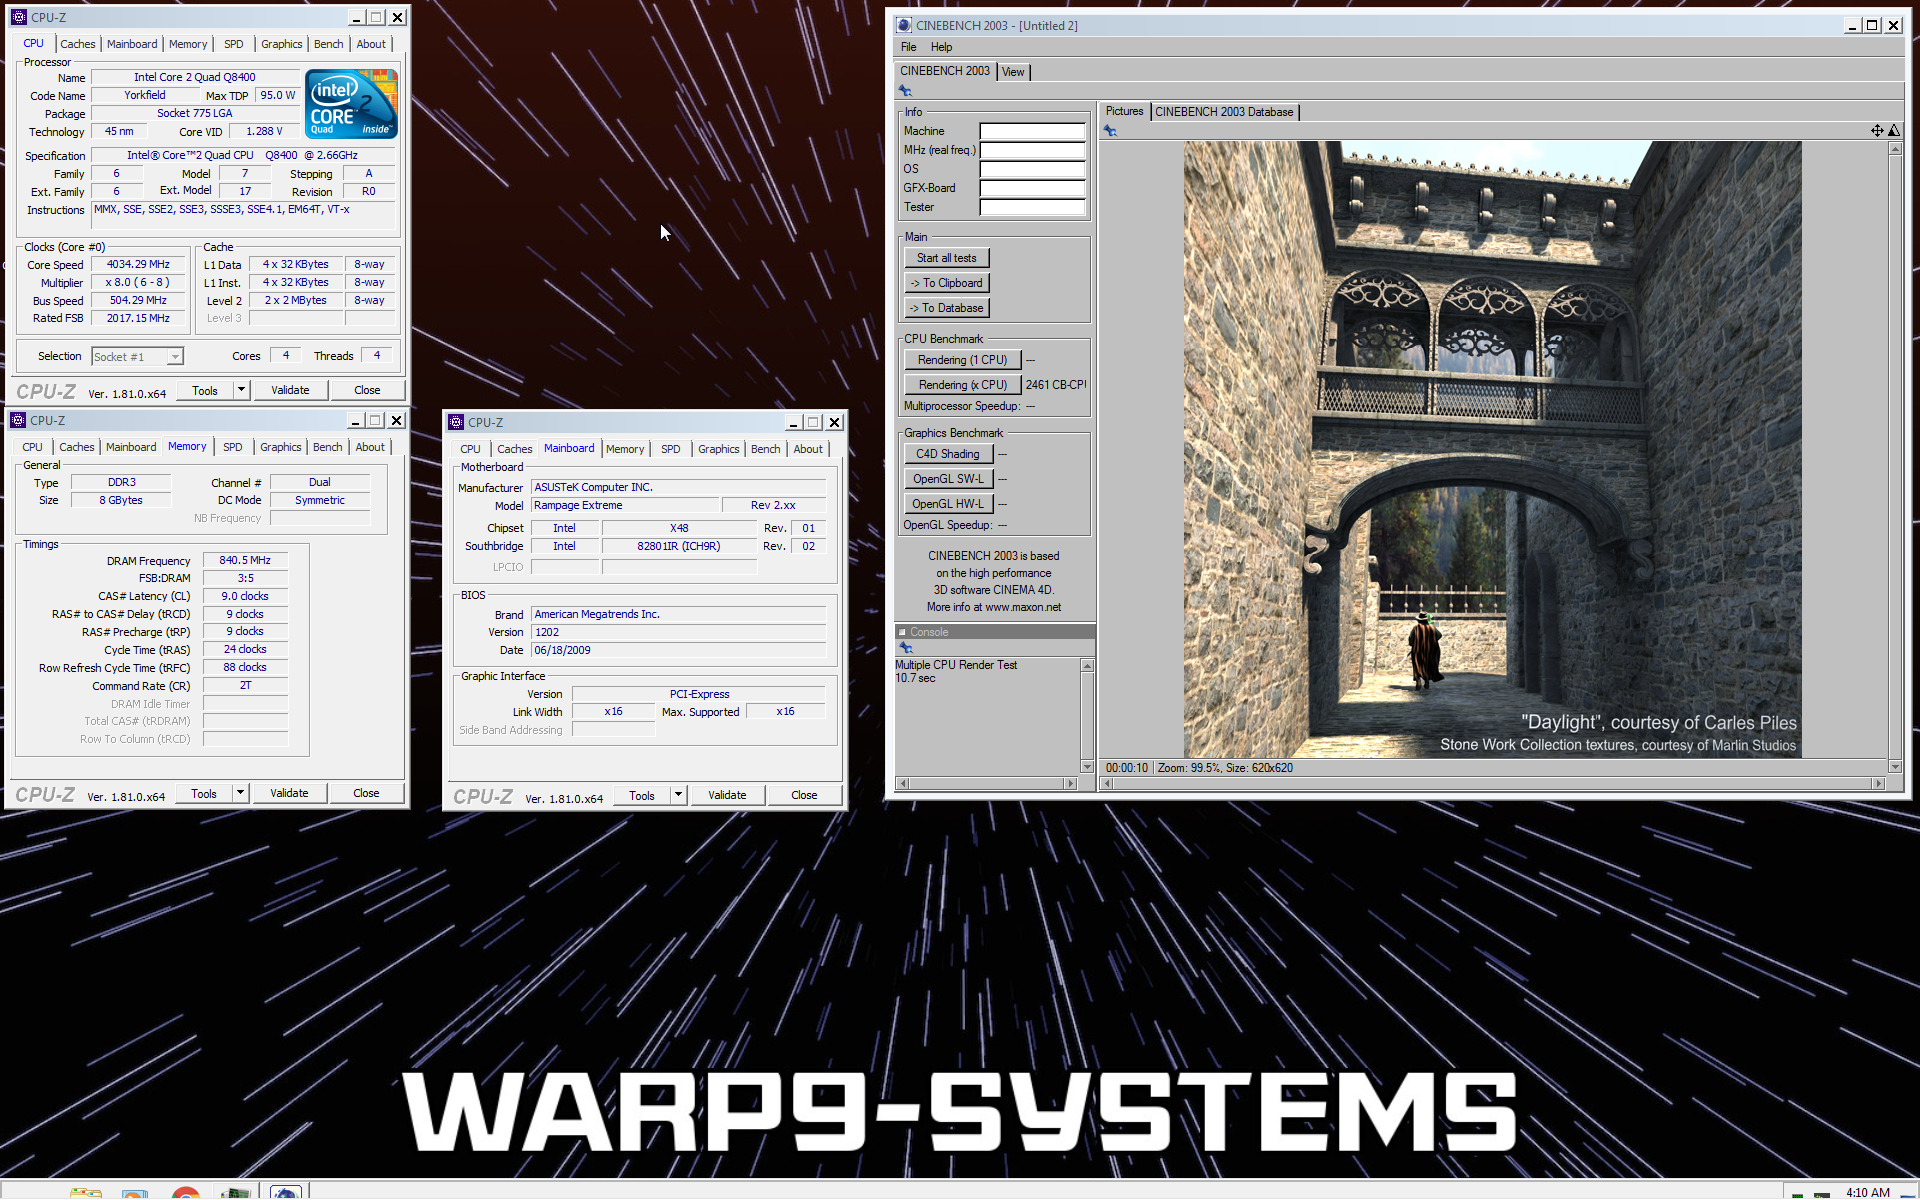Screen dimensions: 1920x1200
Task: Open Bench tab in top CPU-Z window
Action: 328,44
